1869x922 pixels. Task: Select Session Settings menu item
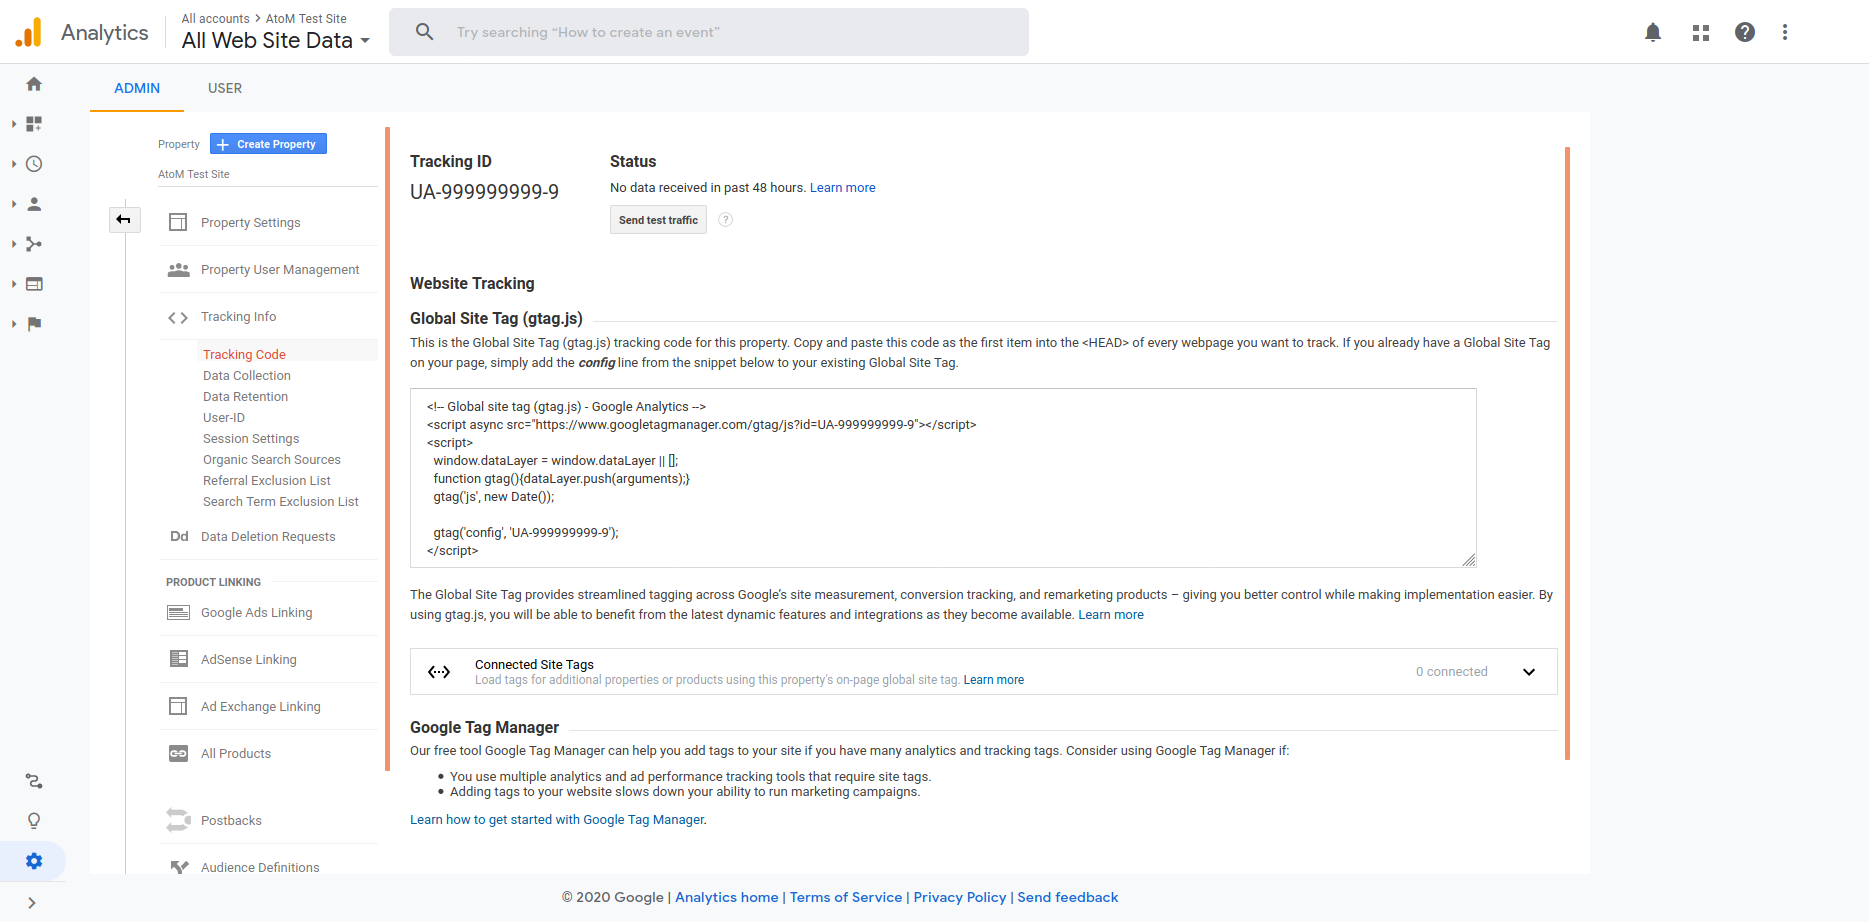pyautogui.click(x=251, y=439)
